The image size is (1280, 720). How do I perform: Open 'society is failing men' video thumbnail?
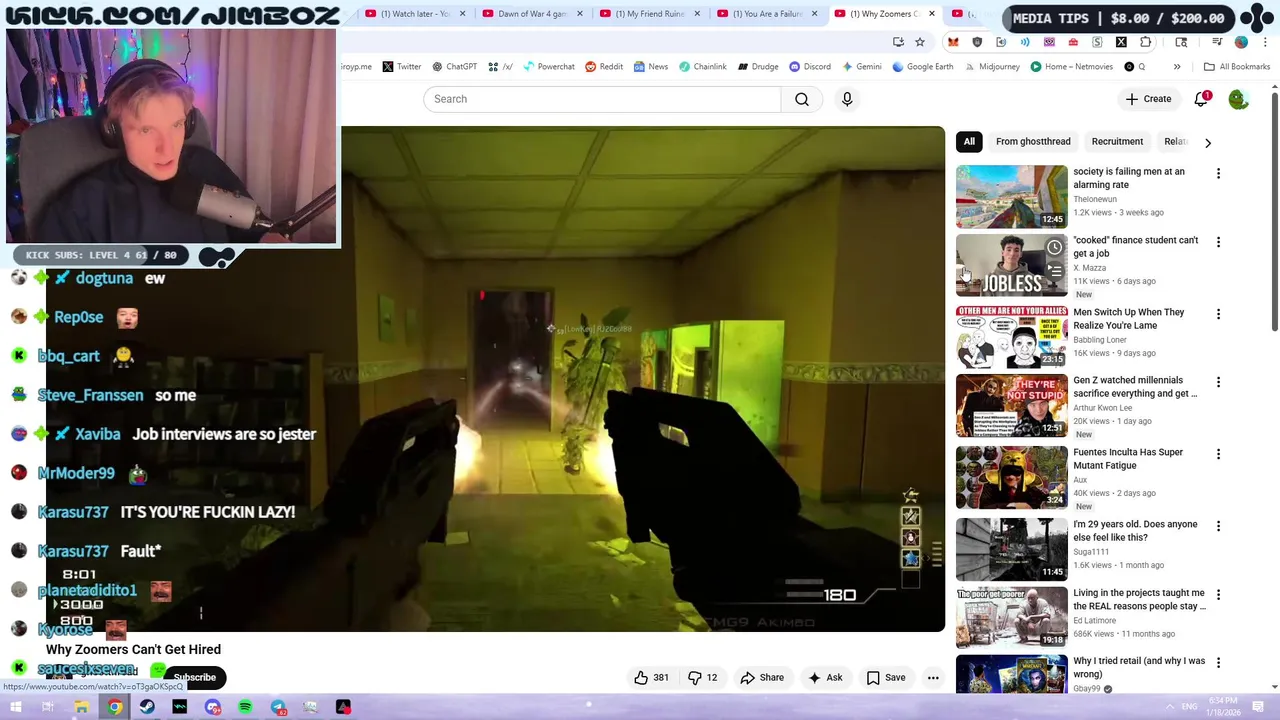pos(1011,196)
